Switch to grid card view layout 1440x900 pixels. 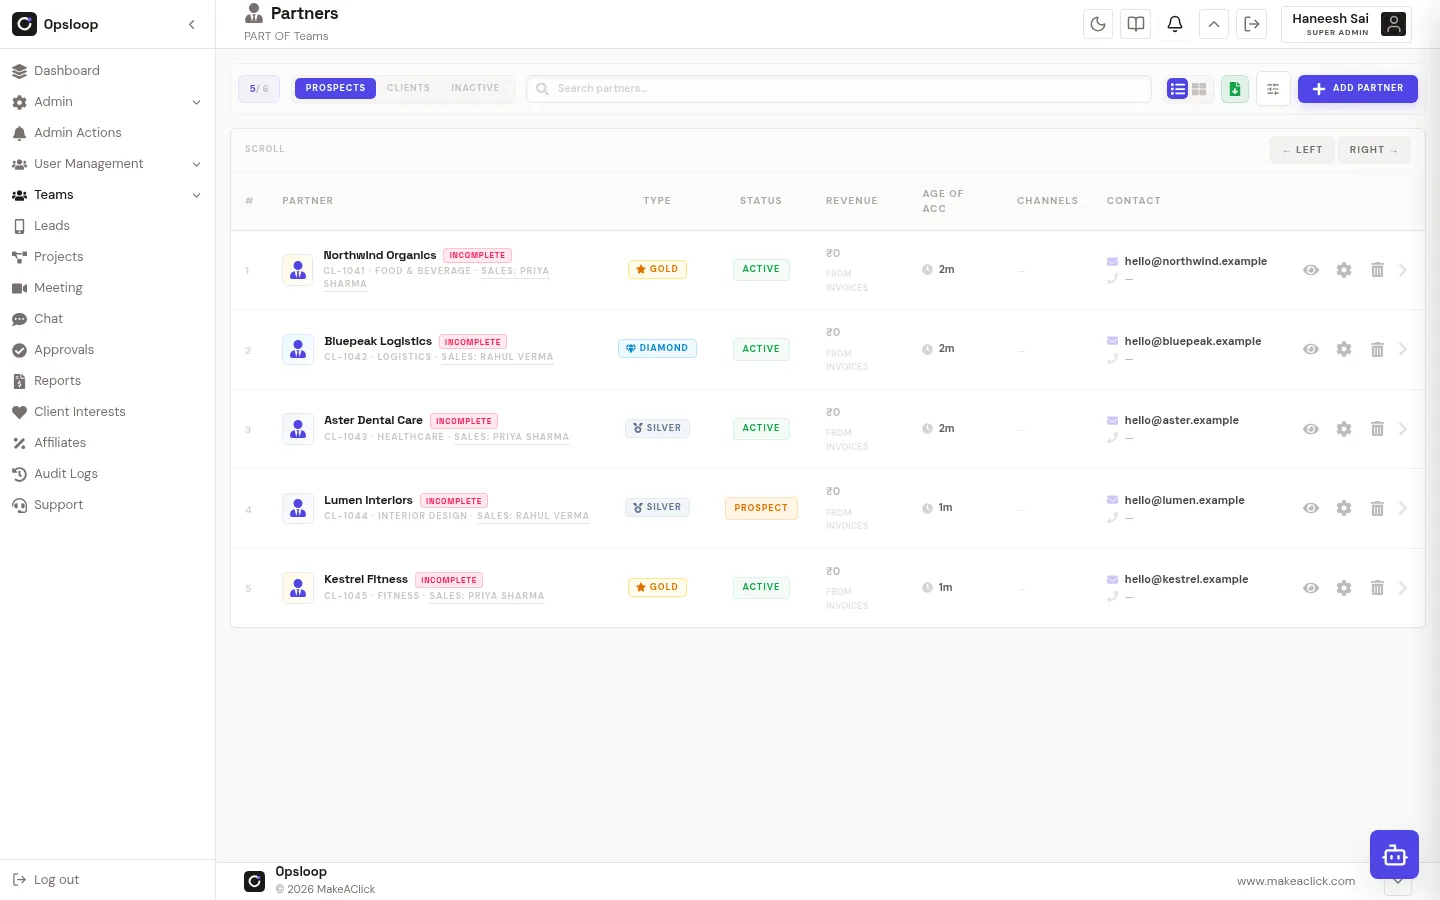tap(1199, 89)
